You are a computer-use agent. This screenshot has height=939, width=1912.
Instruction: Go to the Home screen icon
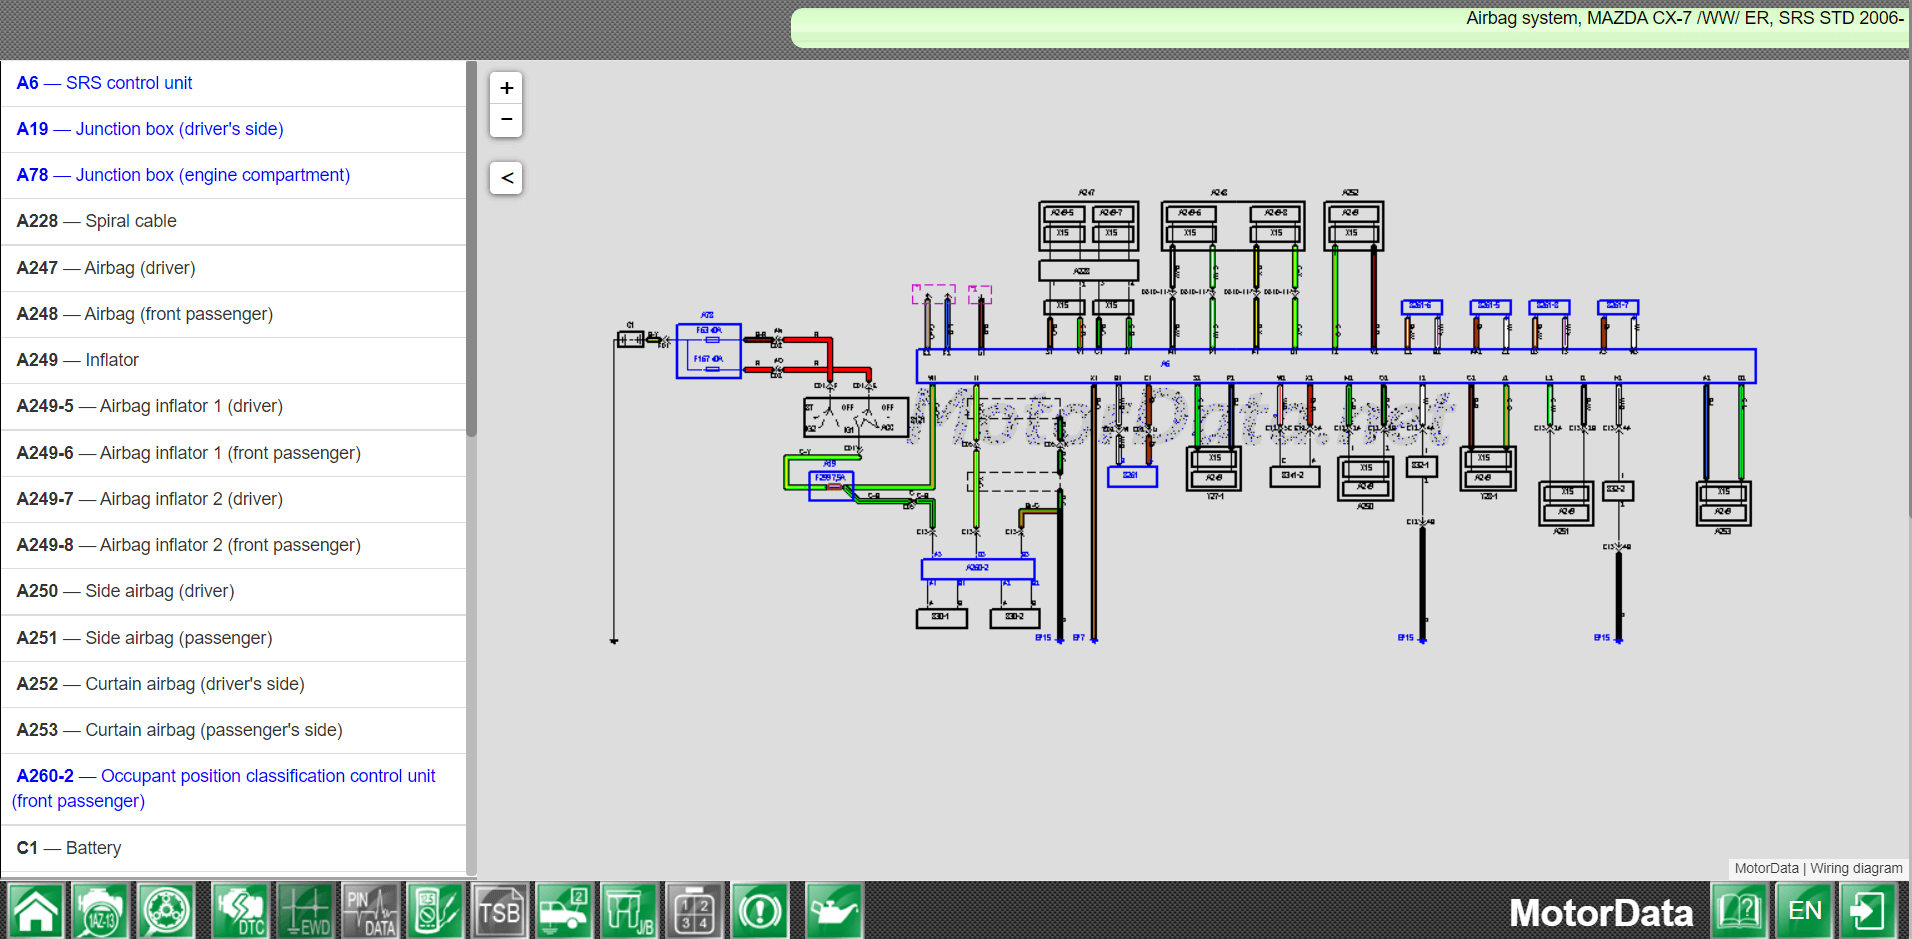click(36, 911)
